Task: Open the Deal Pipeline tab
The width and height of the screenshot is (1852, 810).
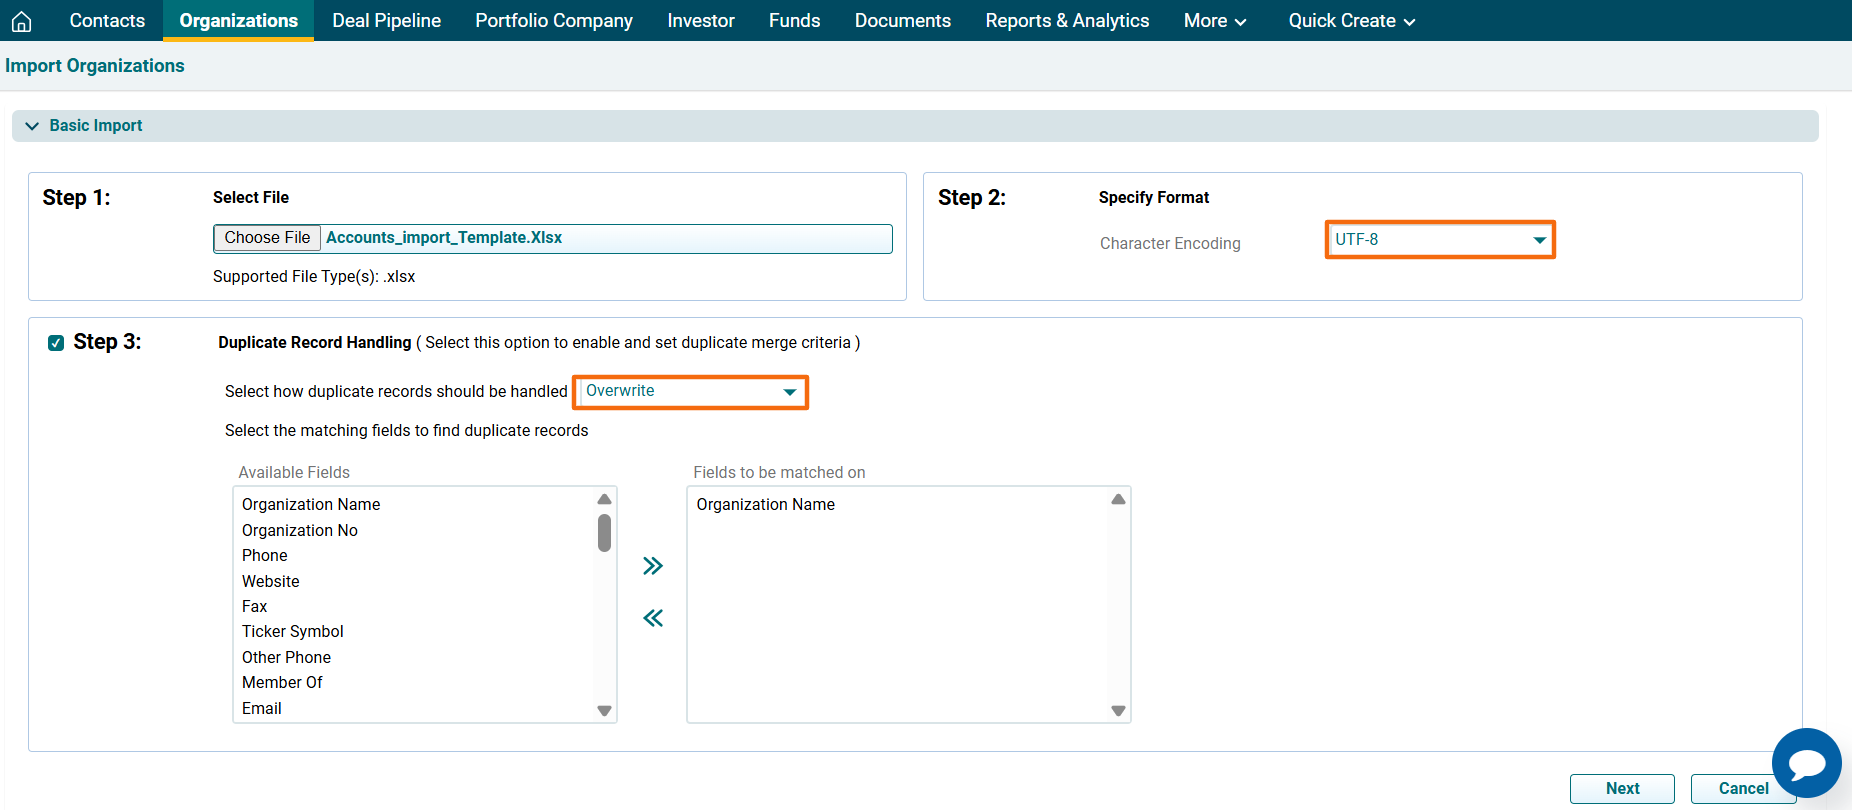Action: tap(386, 21)
